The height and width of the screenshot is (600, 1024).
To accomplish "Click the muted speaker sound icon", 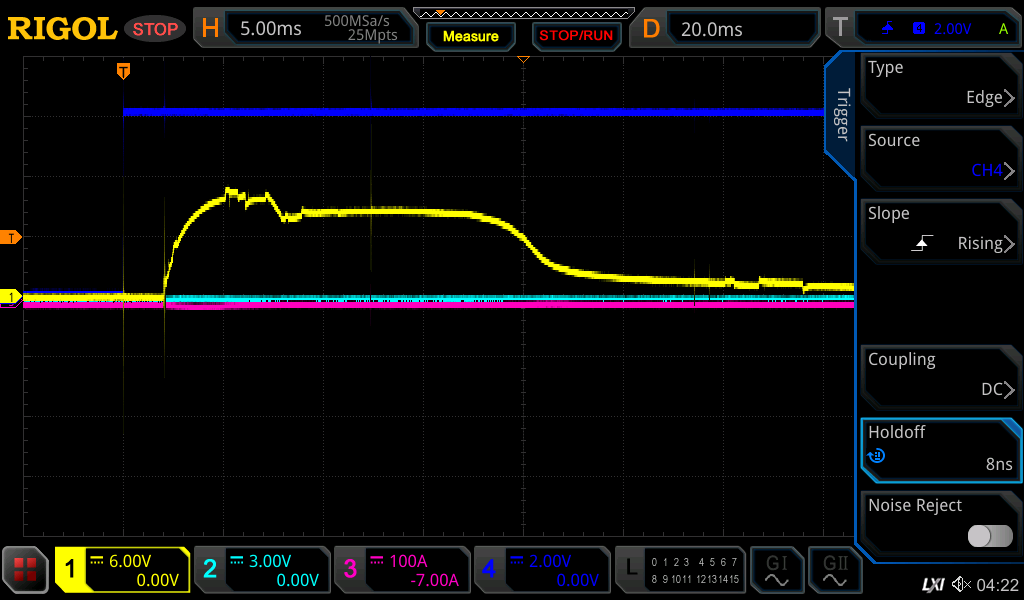I will coord(961,584).
